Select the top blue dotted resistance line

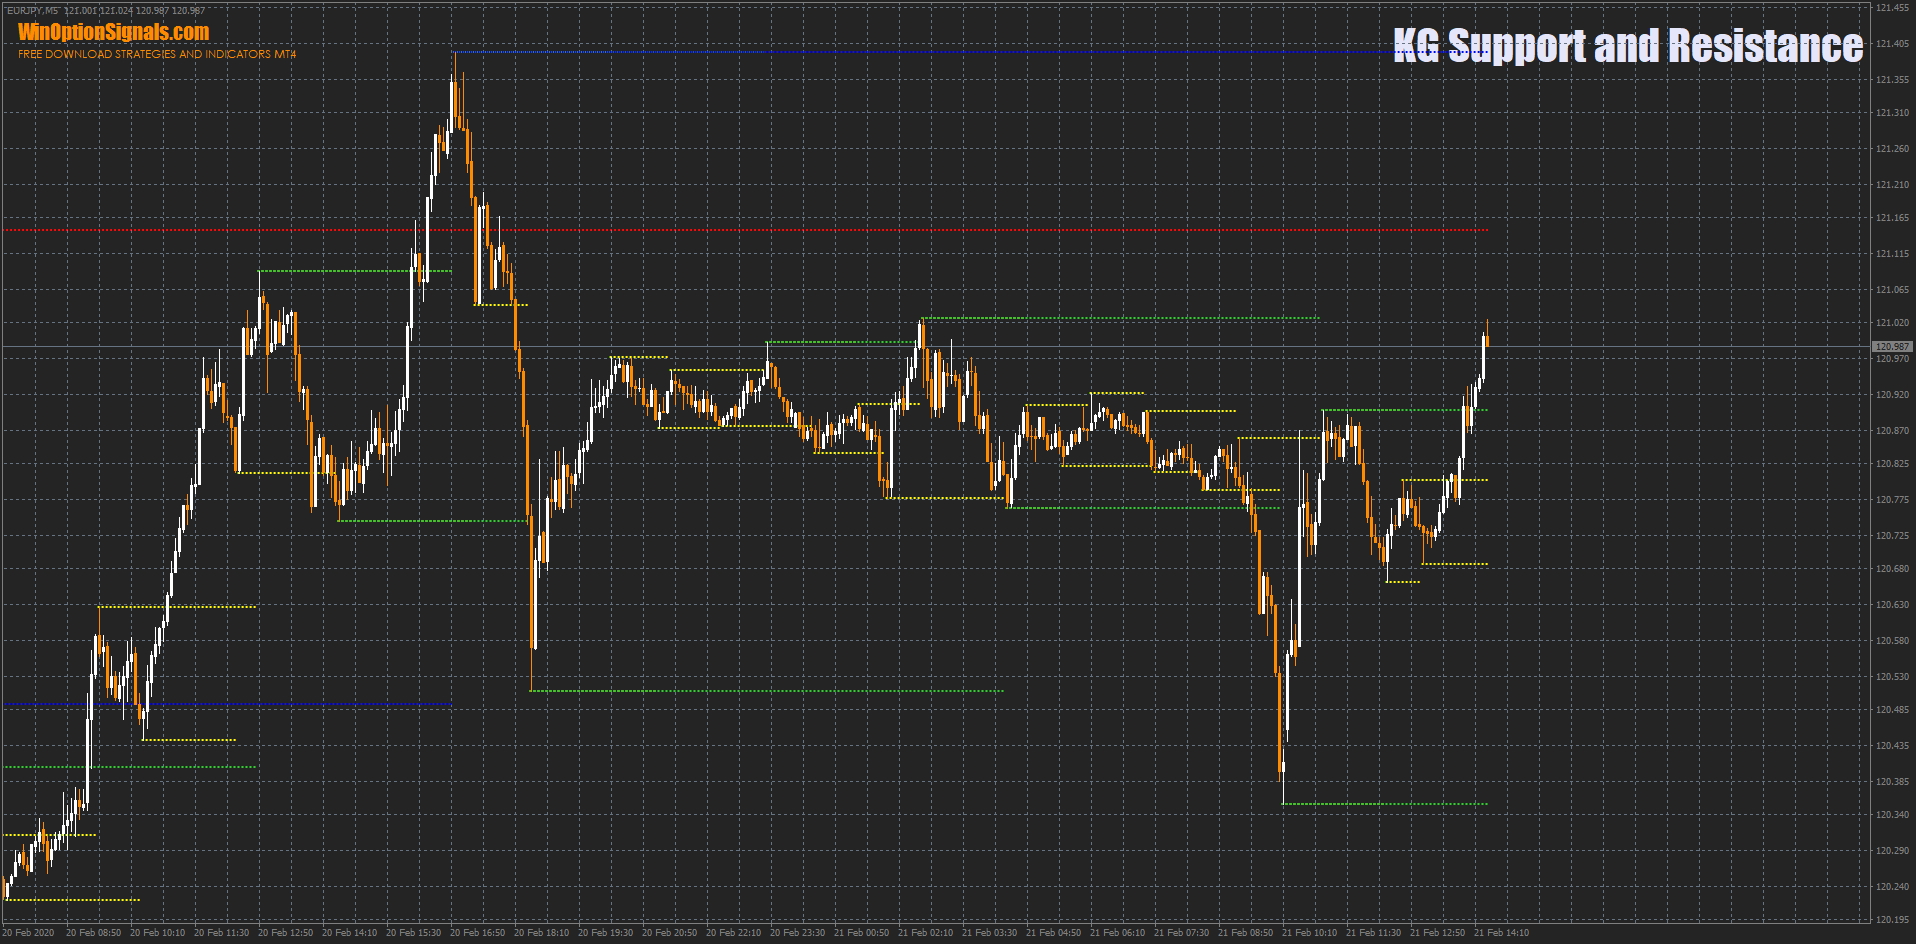(900, 52)
